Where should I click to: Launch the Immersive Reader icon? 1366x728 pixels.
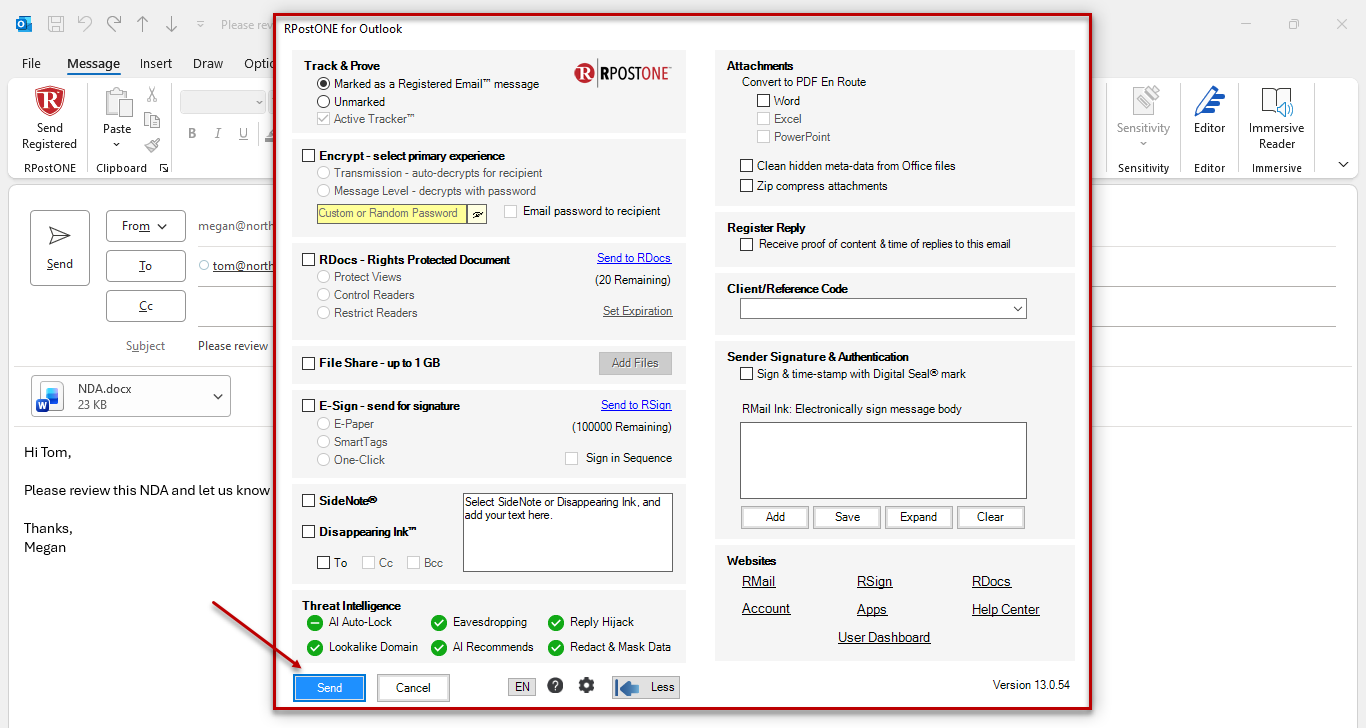click(x=1276, y=101)
